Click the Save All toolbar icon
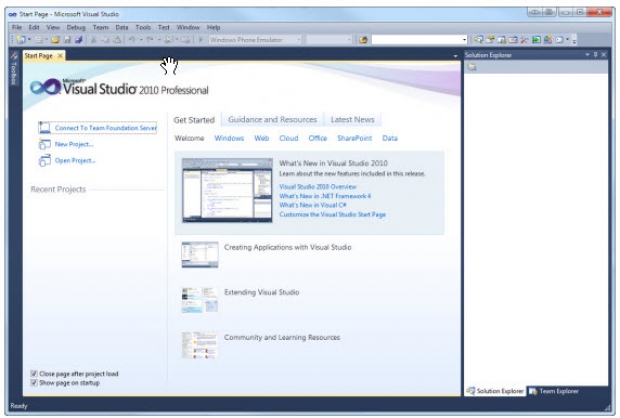The image size is (620, 418). pyautogui.click(x=78, y=39)
